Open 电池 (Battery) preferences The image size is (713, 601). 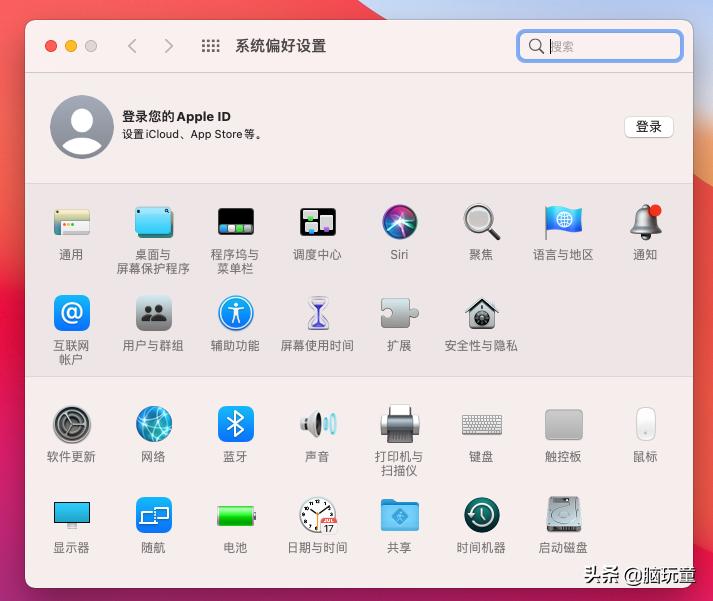coord(236,516)
